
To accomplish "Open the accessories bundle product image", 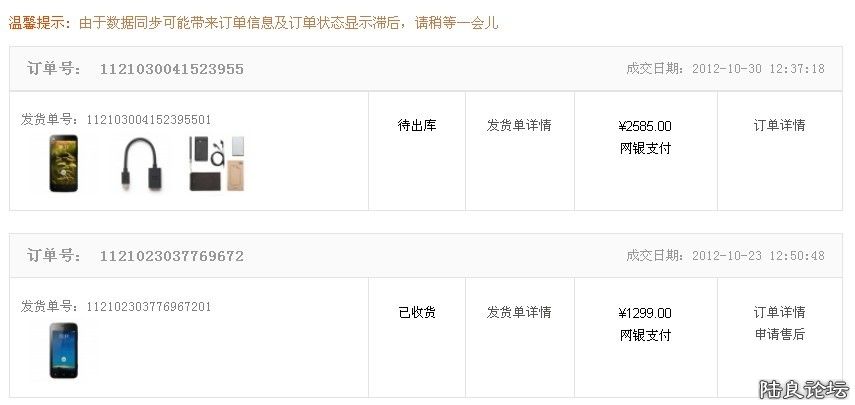I will 217,163.
